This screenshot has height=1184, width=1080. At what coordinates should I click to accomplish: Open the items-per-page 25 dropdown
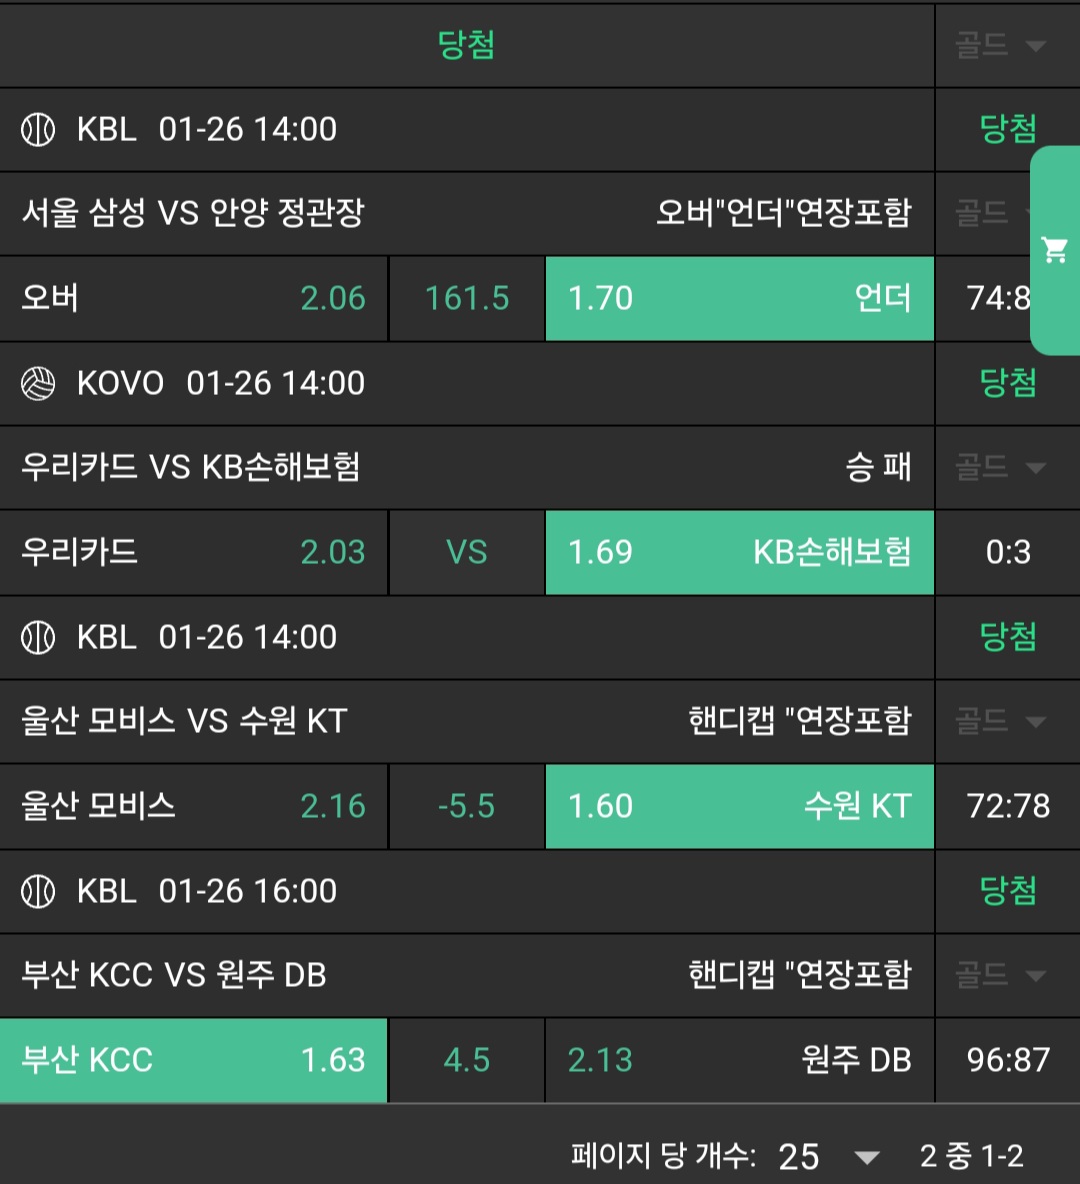point(826,1157)
